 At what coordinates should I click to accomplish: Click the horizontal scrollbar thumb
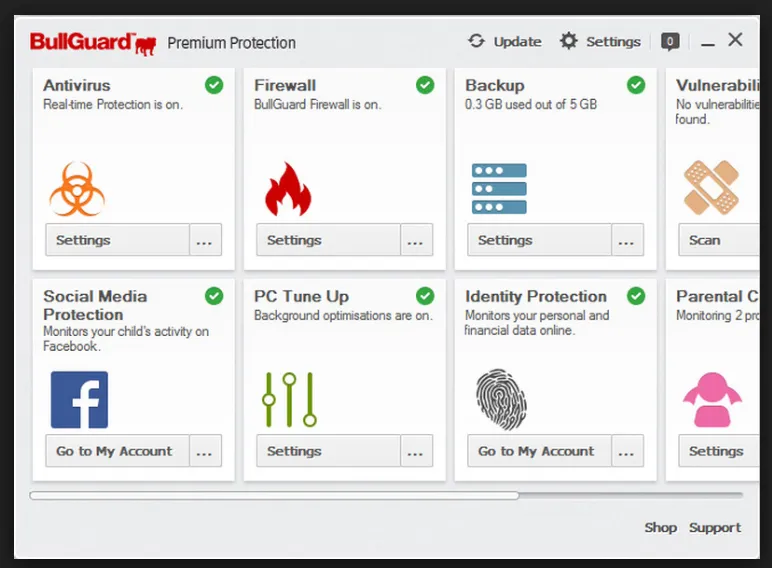coord(274,495)
